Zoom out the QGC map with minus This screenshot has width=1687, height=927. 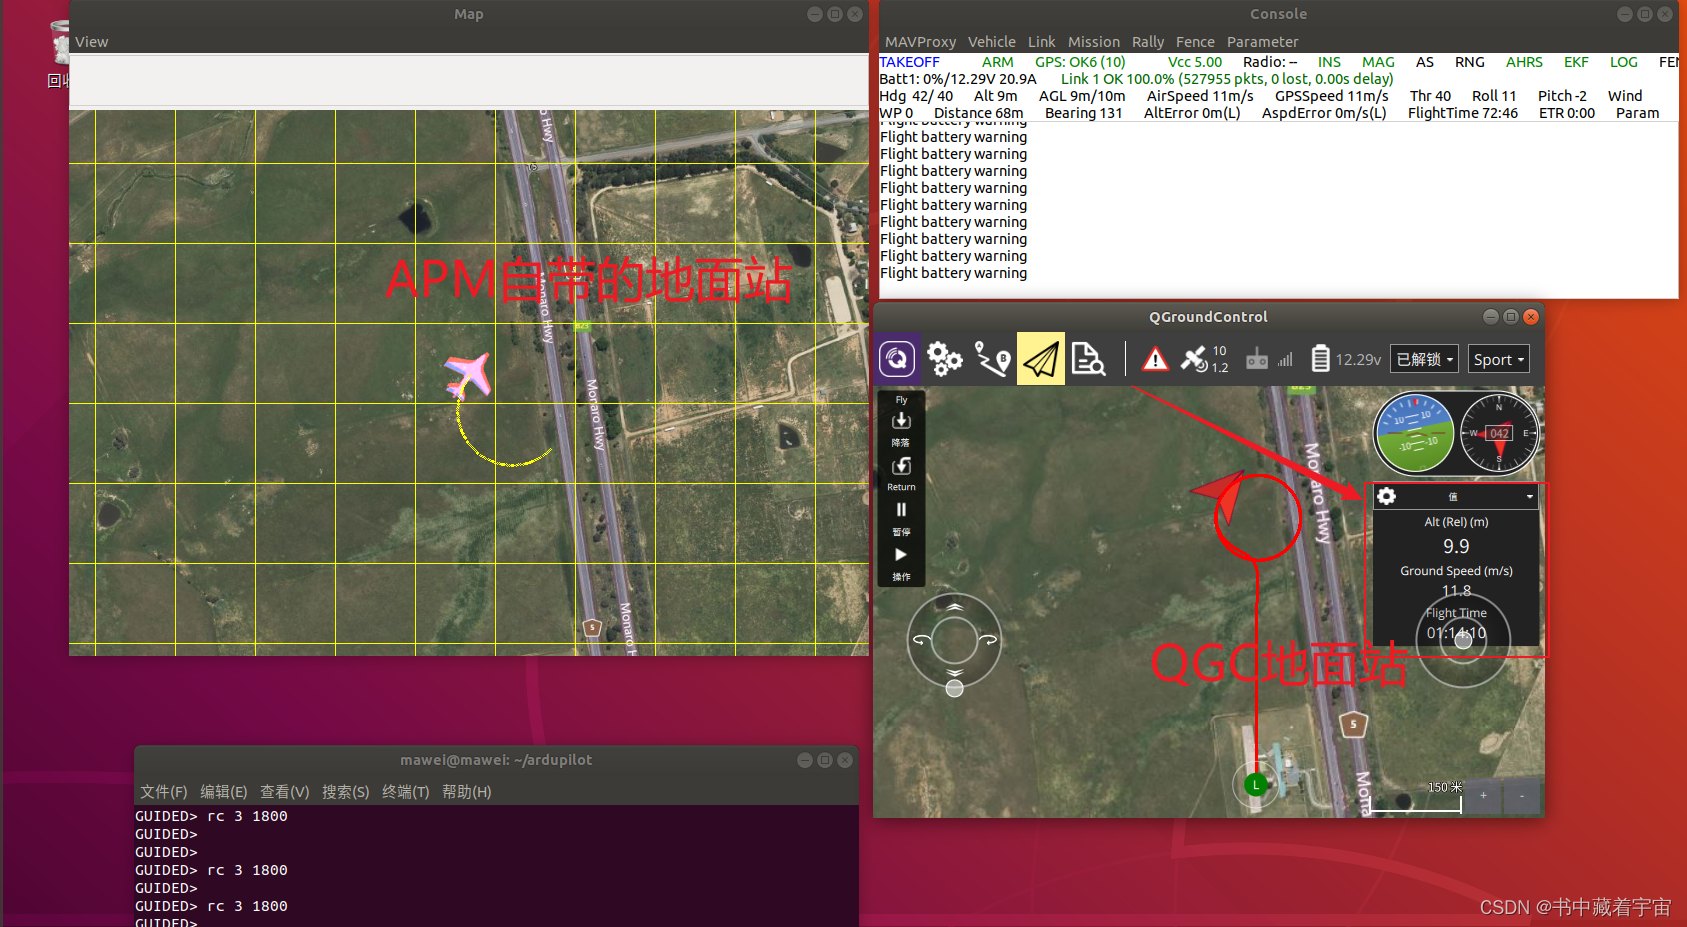click(x=1522, y=796)
